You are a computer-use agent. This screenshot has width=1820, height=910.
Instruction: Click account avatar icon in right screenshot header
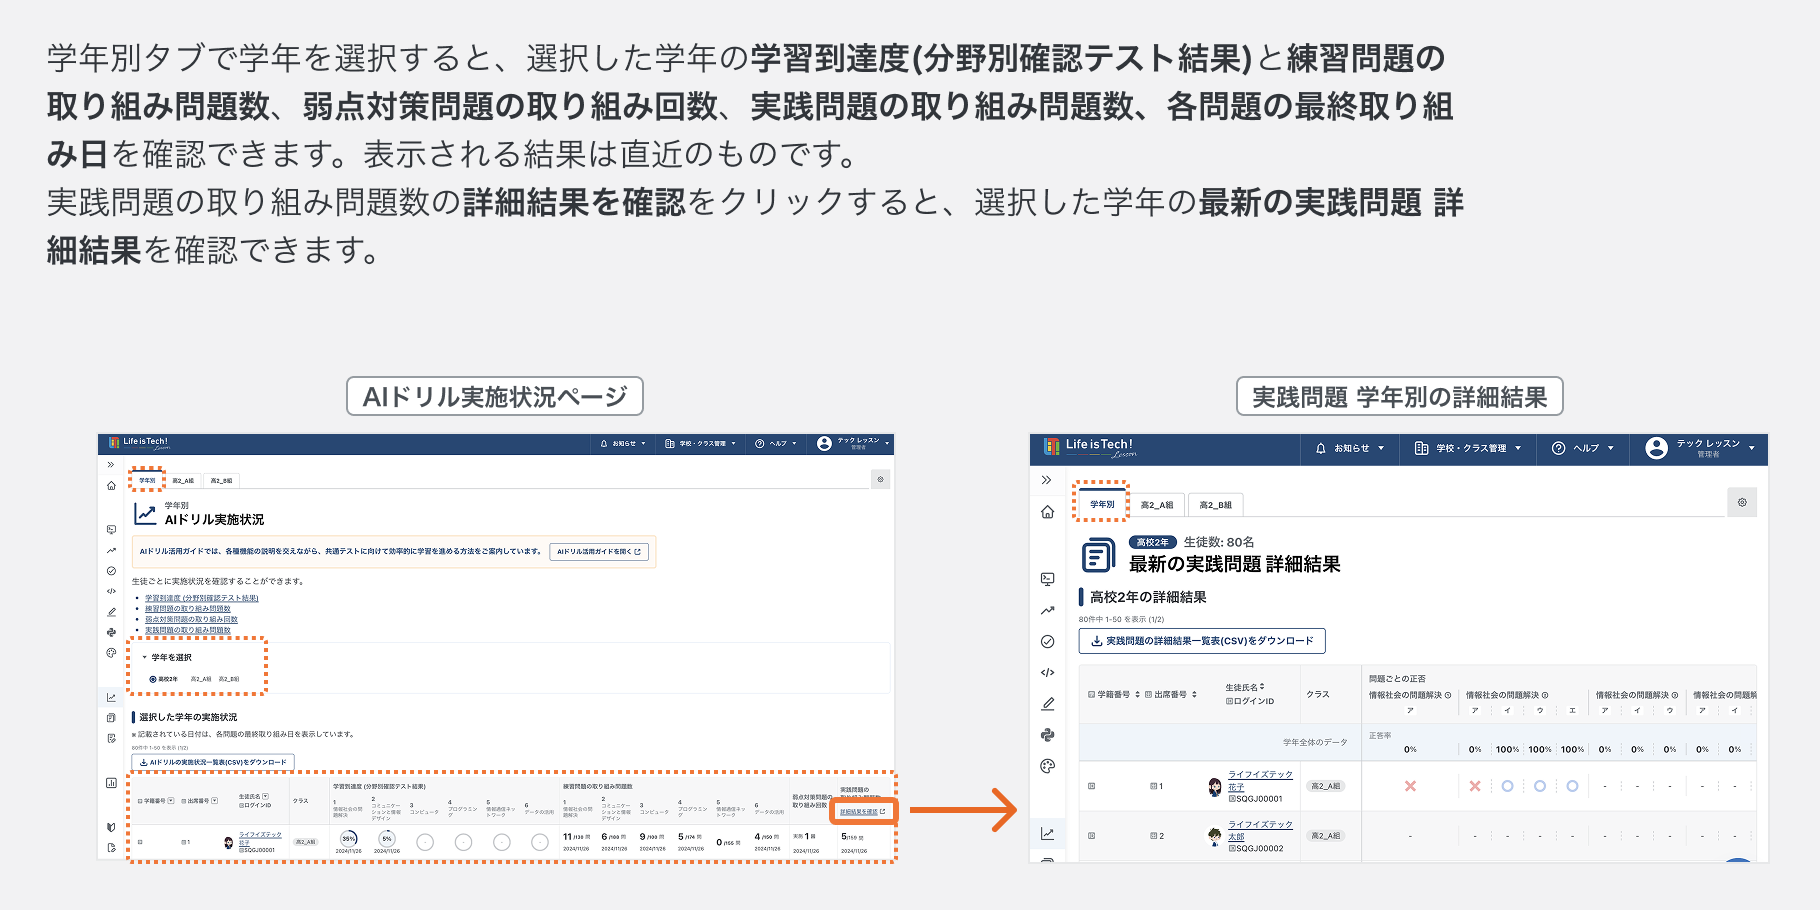pos(1656,448)
